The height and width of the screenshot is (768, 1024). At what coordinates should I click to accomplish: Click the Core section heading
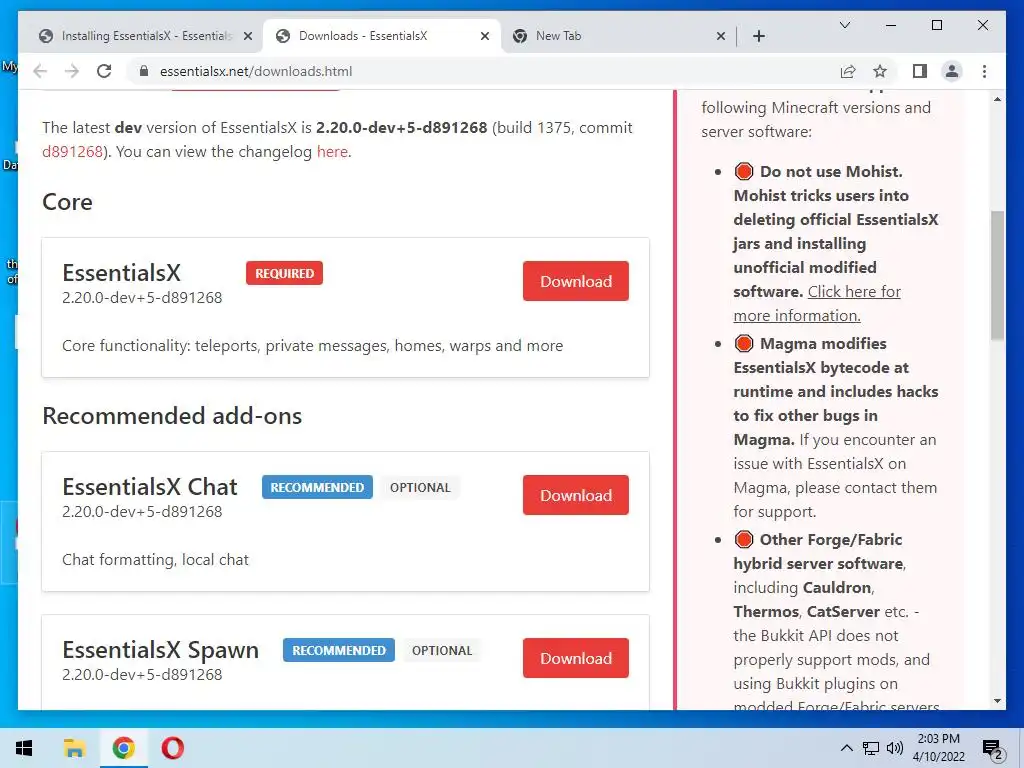[x=67, y=202]
